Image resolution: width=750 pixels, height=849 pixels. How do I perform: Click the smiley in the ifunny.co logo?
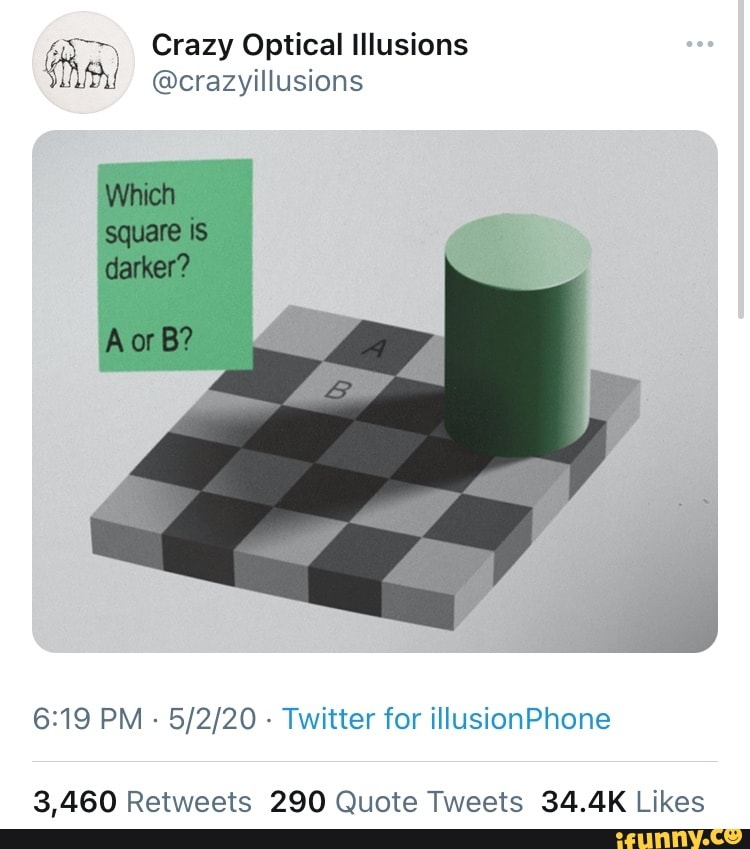click(x=733, y=837)
